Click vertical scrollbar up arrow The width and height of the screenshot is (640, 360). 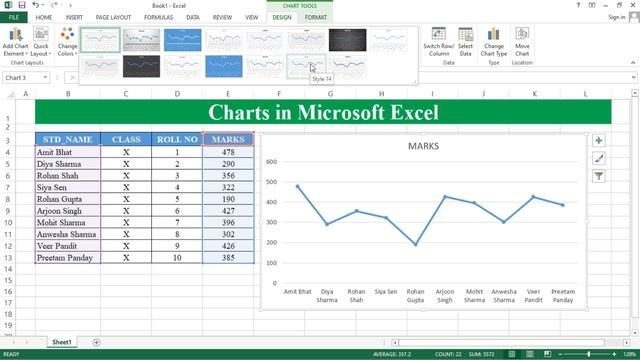(635, 93)
